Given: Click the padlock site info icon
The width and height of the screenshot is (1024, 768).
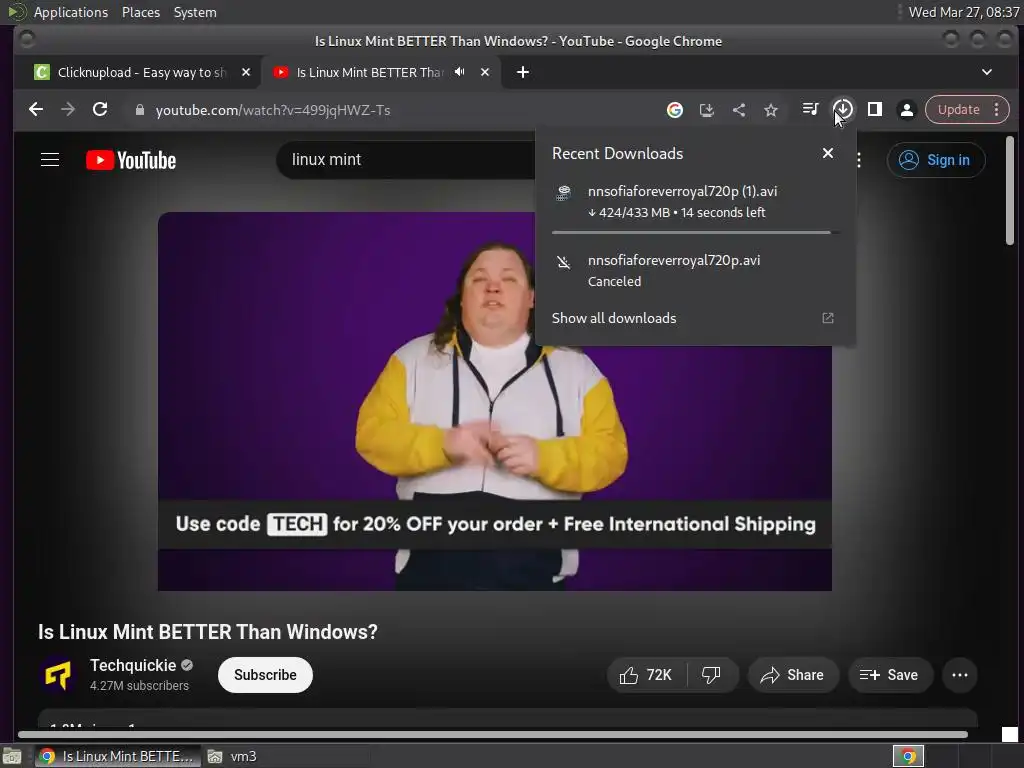Looking at the screenshot, I should click(x=139, y=110).
